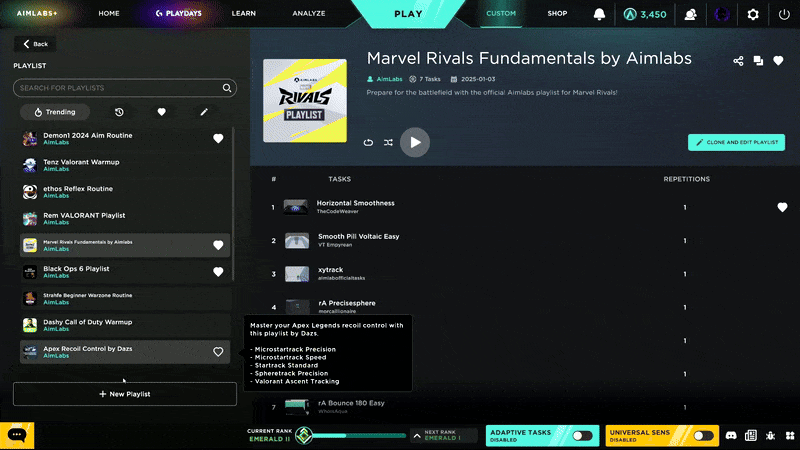Toggle Universal Sens switch
Viewport: 800px width, 450px height.
(703, 436)
